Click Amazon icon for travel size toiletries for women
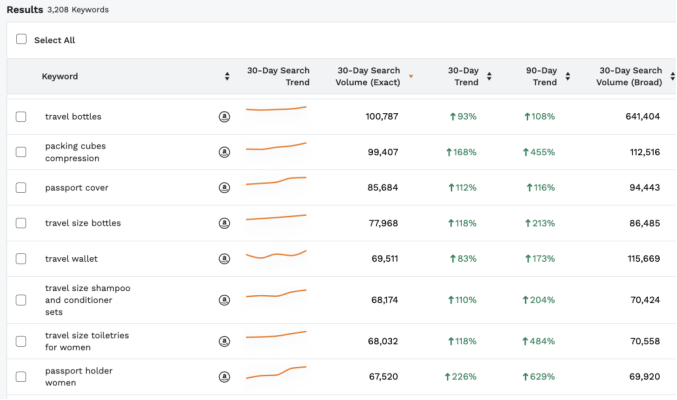This screenshot has height=400, width=677. click(x=224, y=341)
